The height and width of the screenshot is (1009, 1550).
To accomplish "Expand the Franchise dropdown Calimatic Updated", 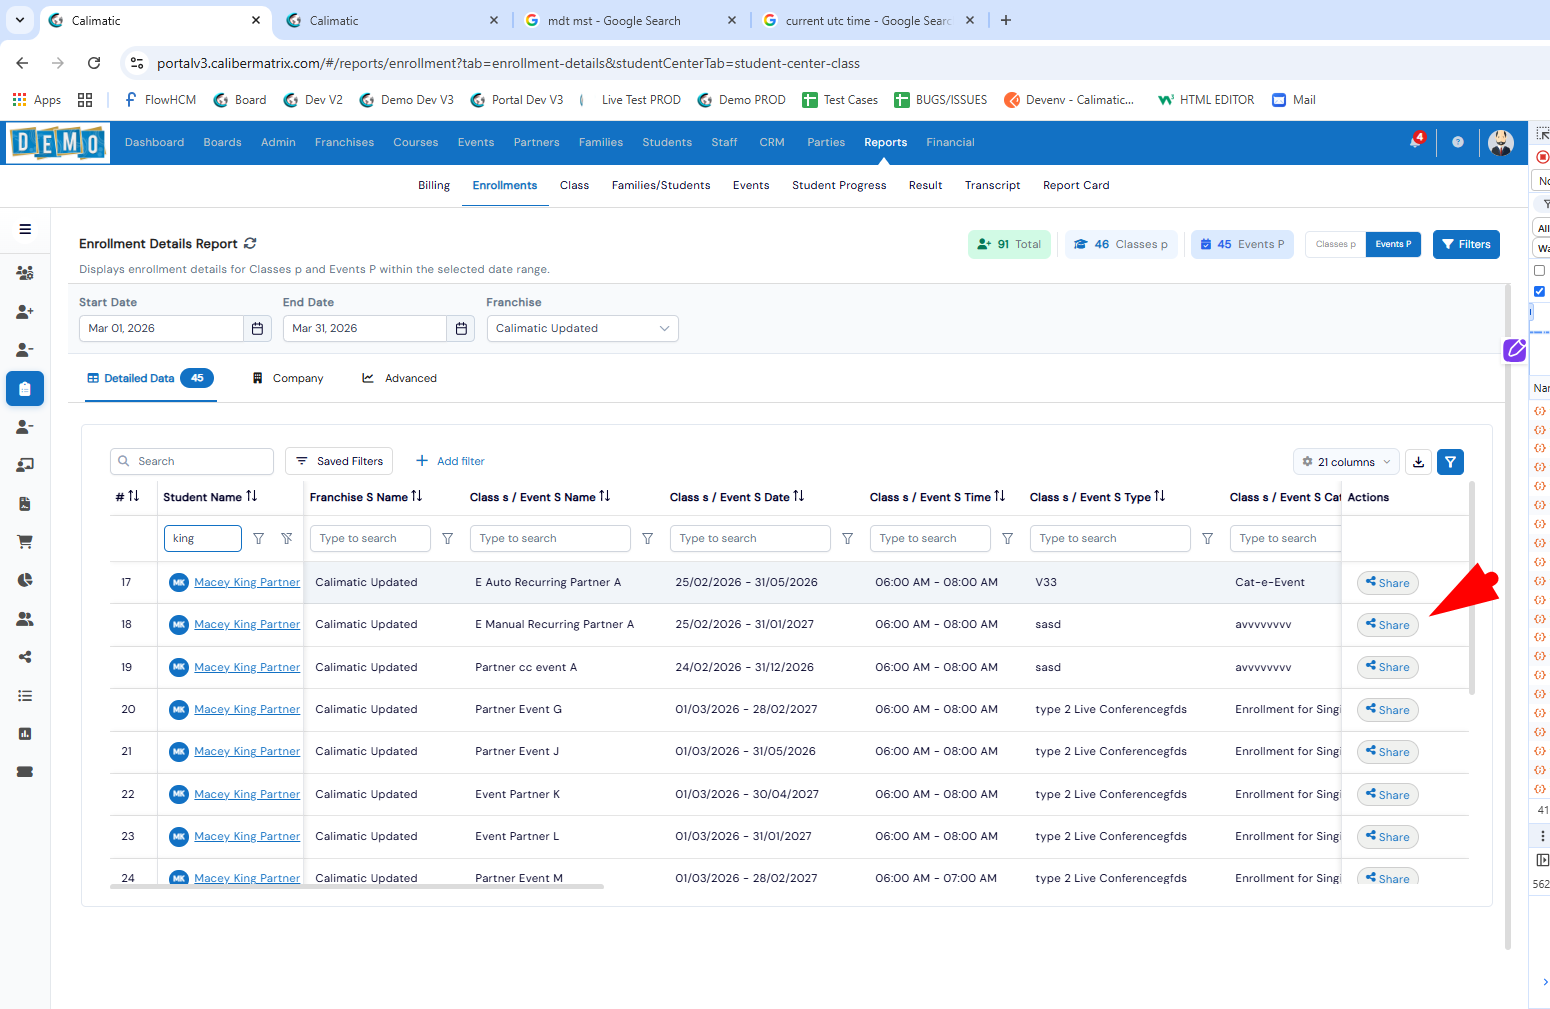I will point(582,328).
